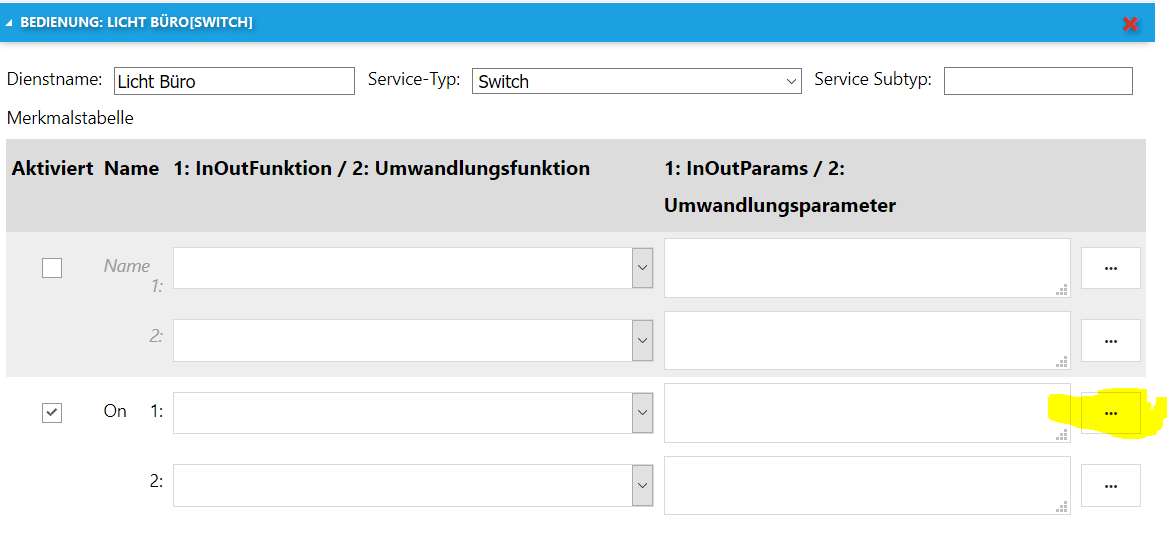1167x549 pixels.
Task: Enable the Name characteristic checkbox
Action: 52,268
